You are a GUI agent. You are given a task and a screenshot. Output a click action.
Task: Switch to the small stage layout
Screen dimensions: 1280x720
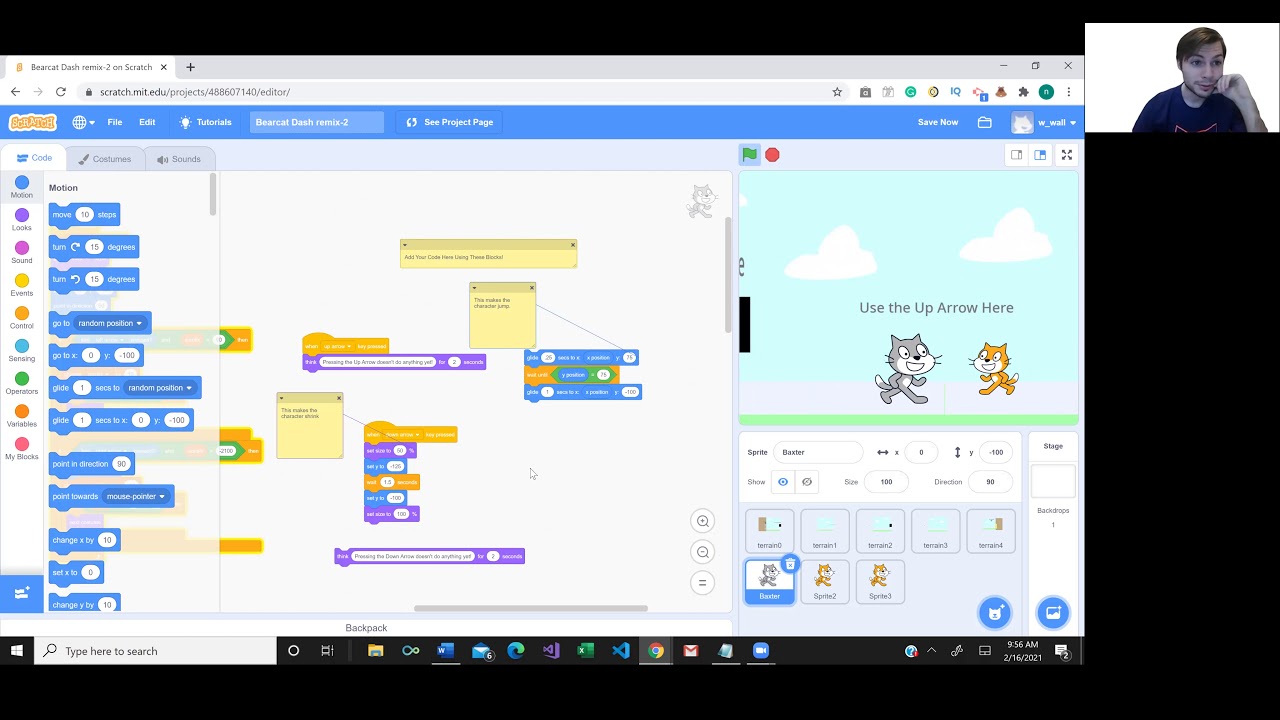point(1016,155)
